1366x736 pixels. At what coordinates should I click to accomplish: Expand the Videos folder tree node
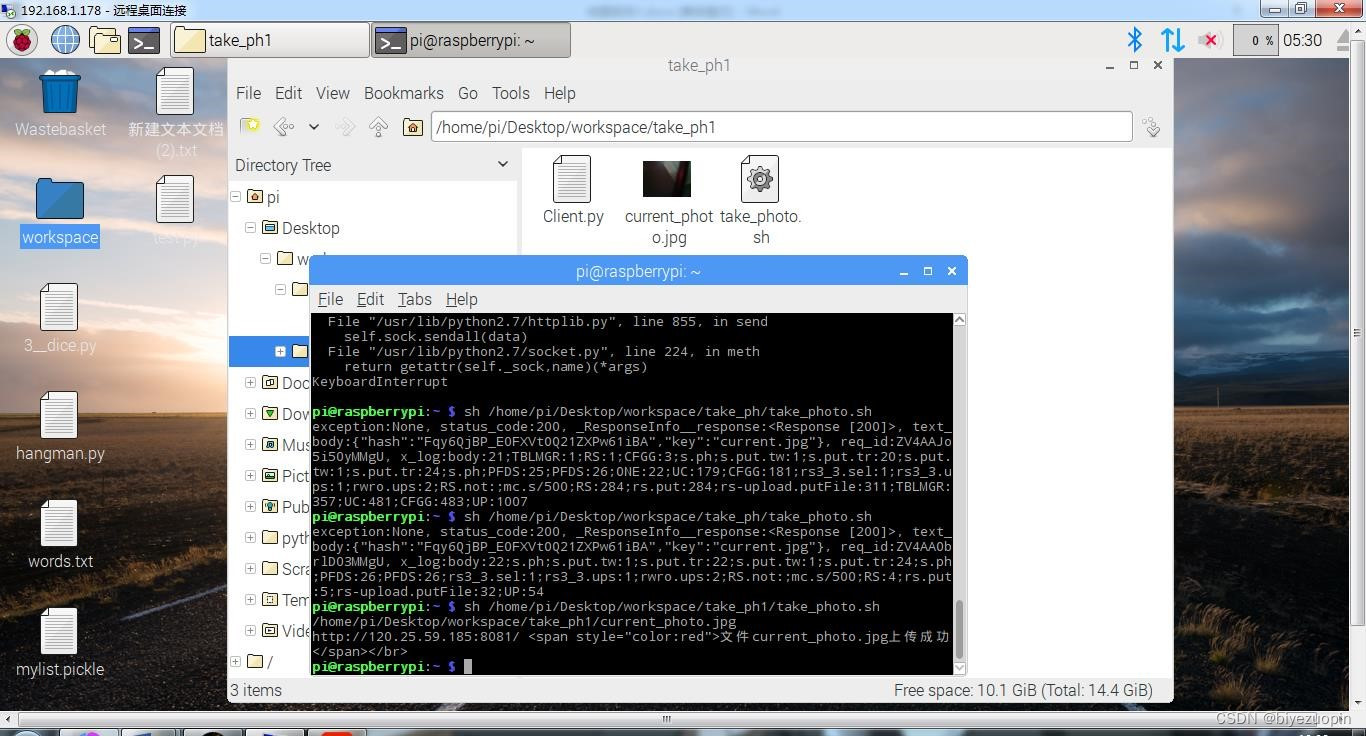(251, 630)
